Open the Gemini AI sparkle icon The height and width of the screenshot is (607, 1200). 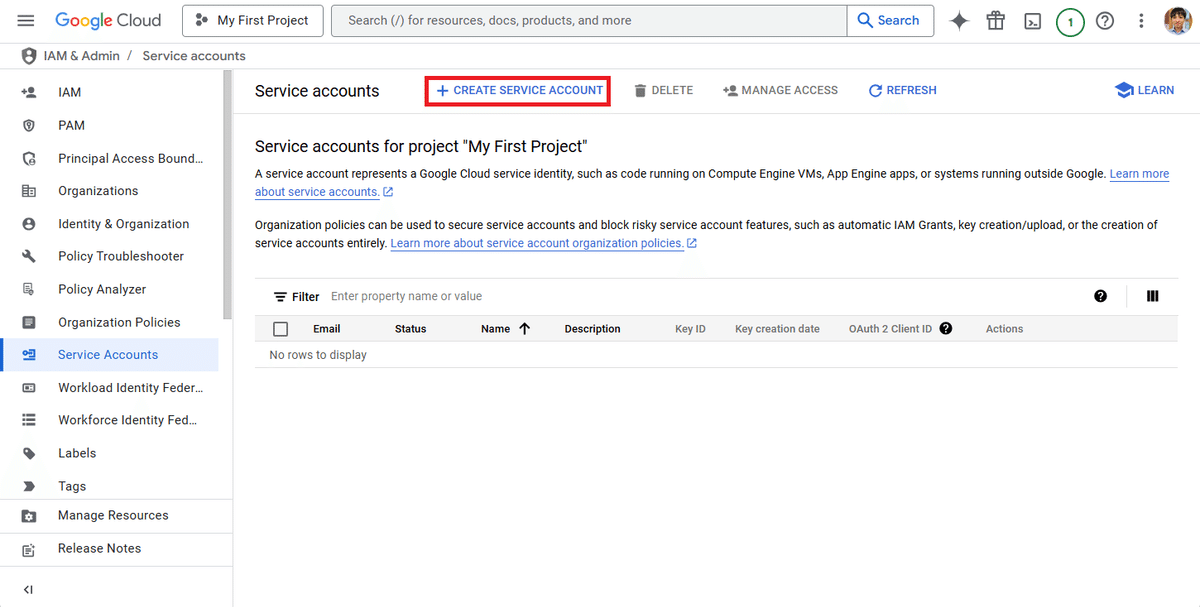coord(959,21)
